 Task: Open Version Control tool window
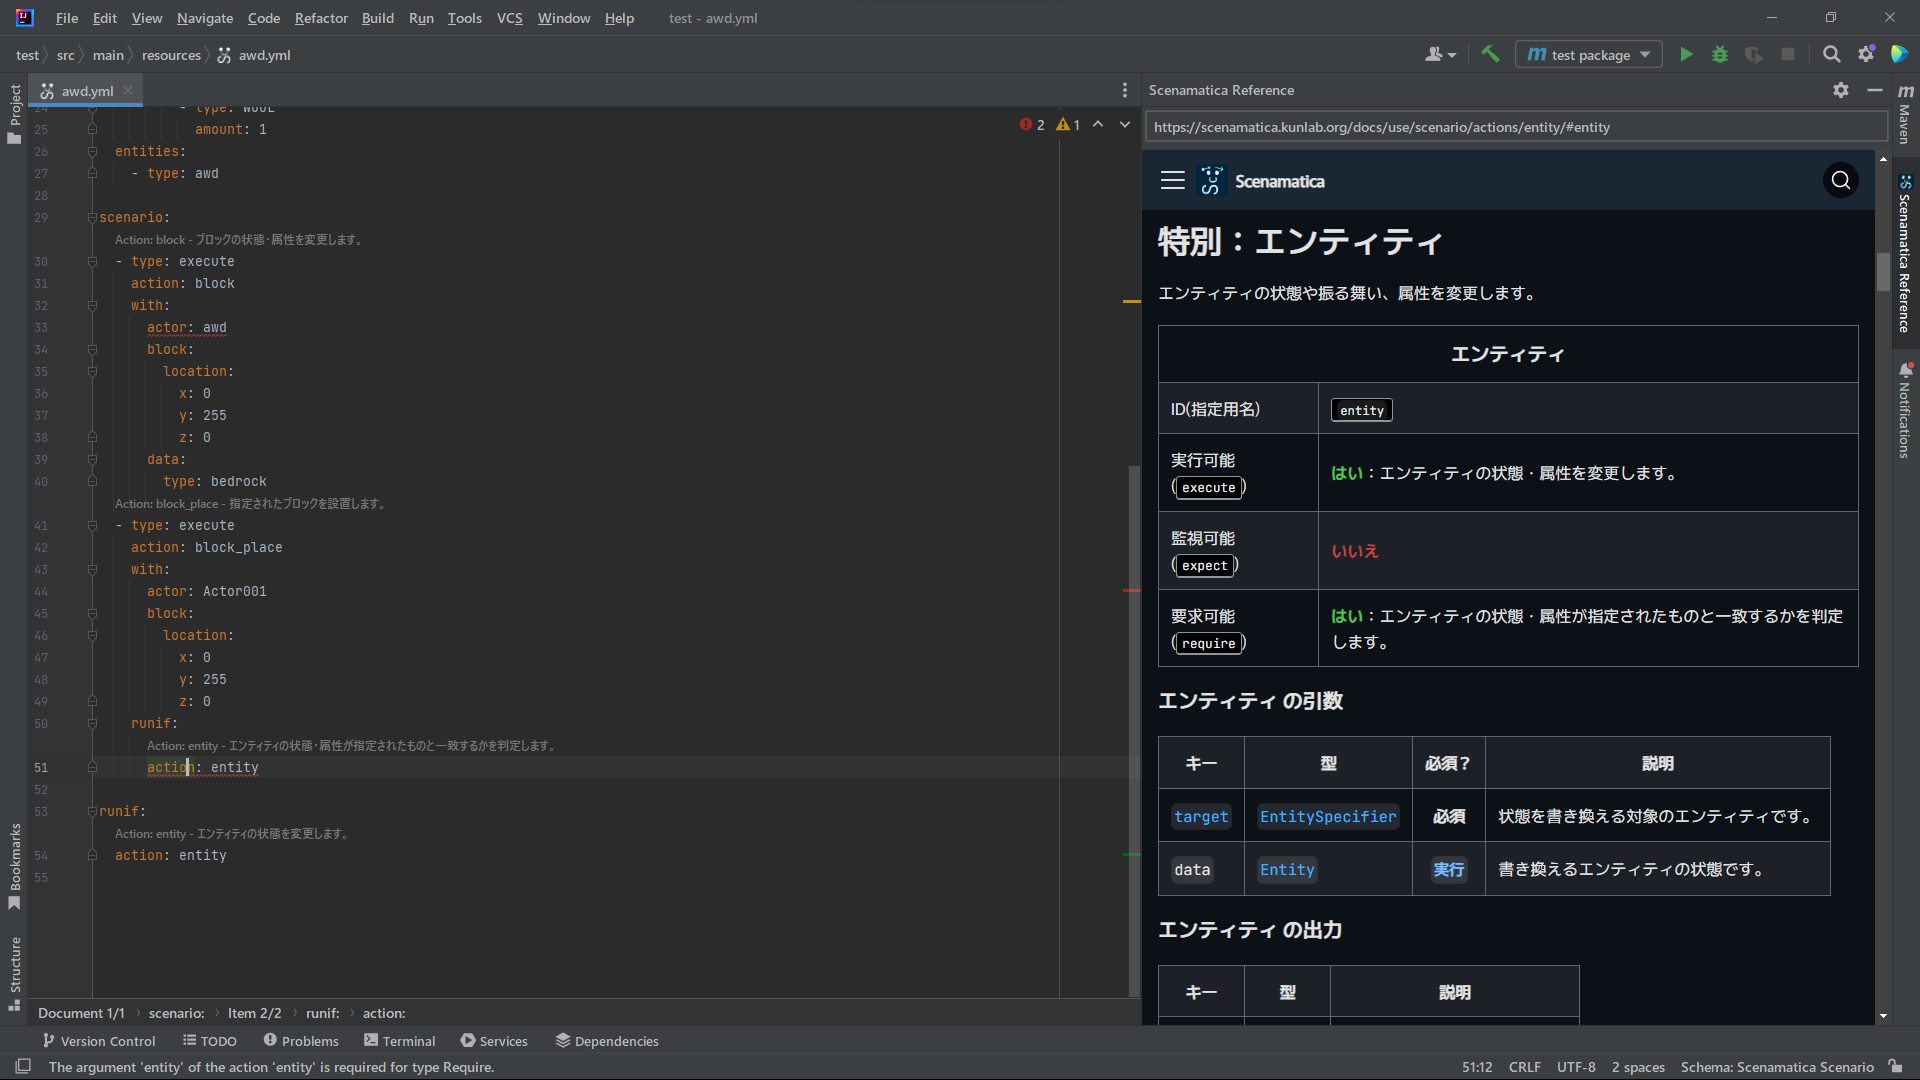click(x=99, y=1041)
